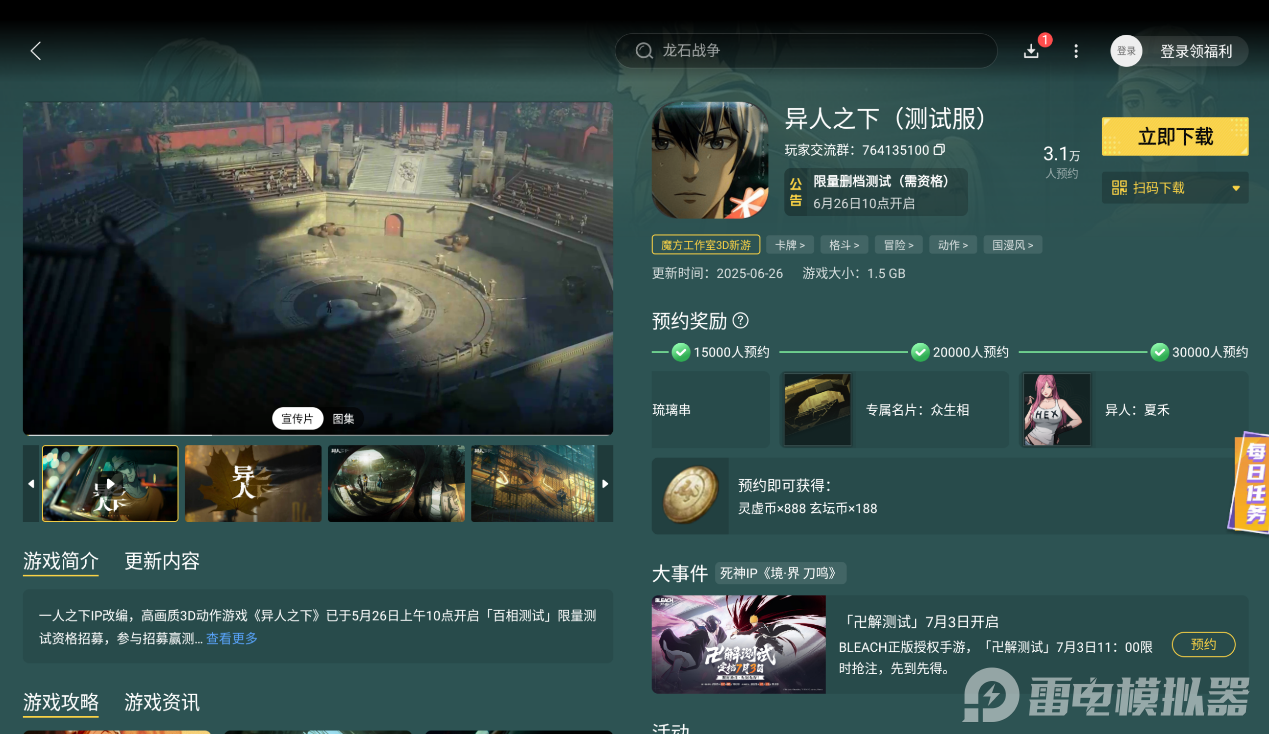Click the 预约奖励 help question mark
Image resolution: width=1269 pixels, height=734 pixels.
coord(741,321)
